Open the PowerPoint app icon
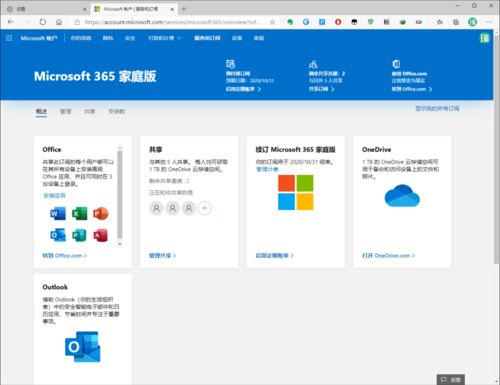 101,213
